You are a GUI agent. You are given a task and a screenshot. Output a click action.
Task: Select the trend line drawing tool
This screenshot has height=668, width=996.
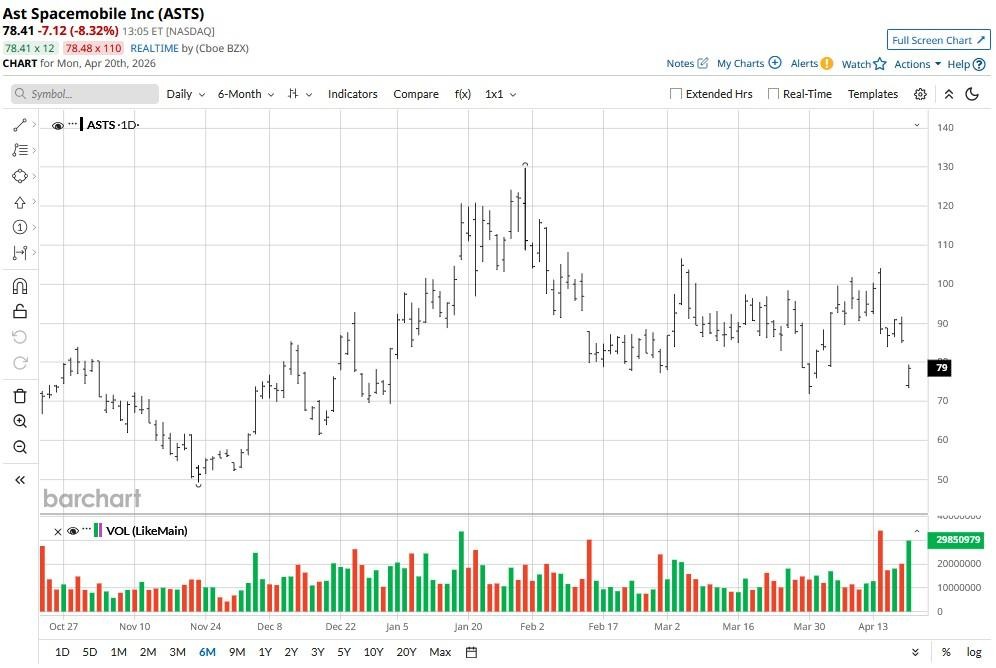click(20, 125)
